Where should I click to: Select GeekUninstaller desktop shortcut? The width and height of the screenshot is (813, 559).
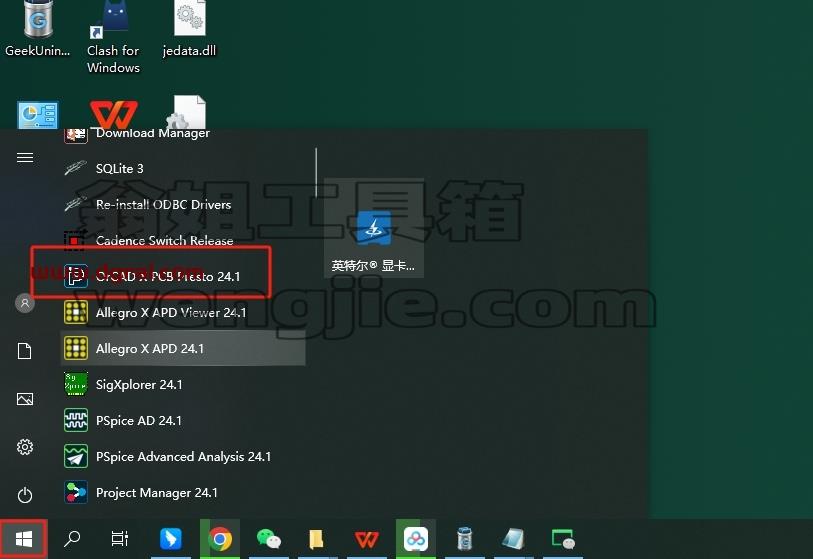(38, 29)
